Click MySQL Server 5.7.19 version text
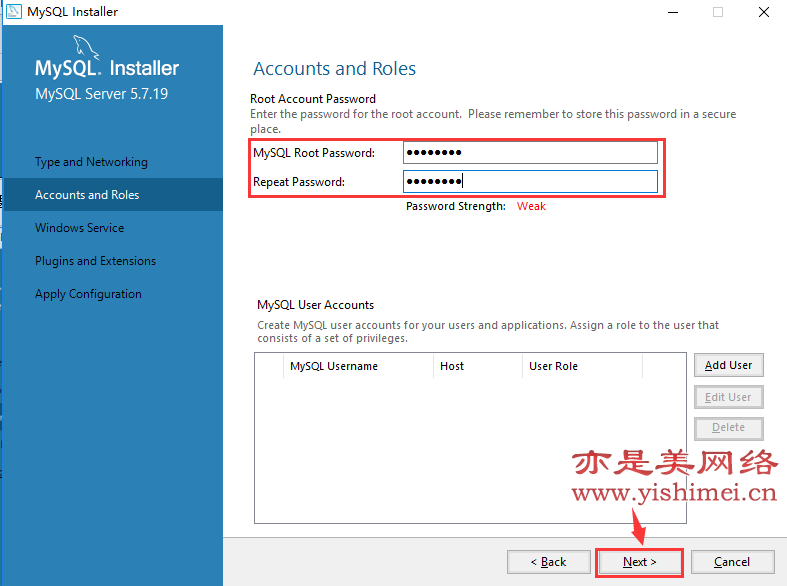The image size is (787, 586). 101,94
